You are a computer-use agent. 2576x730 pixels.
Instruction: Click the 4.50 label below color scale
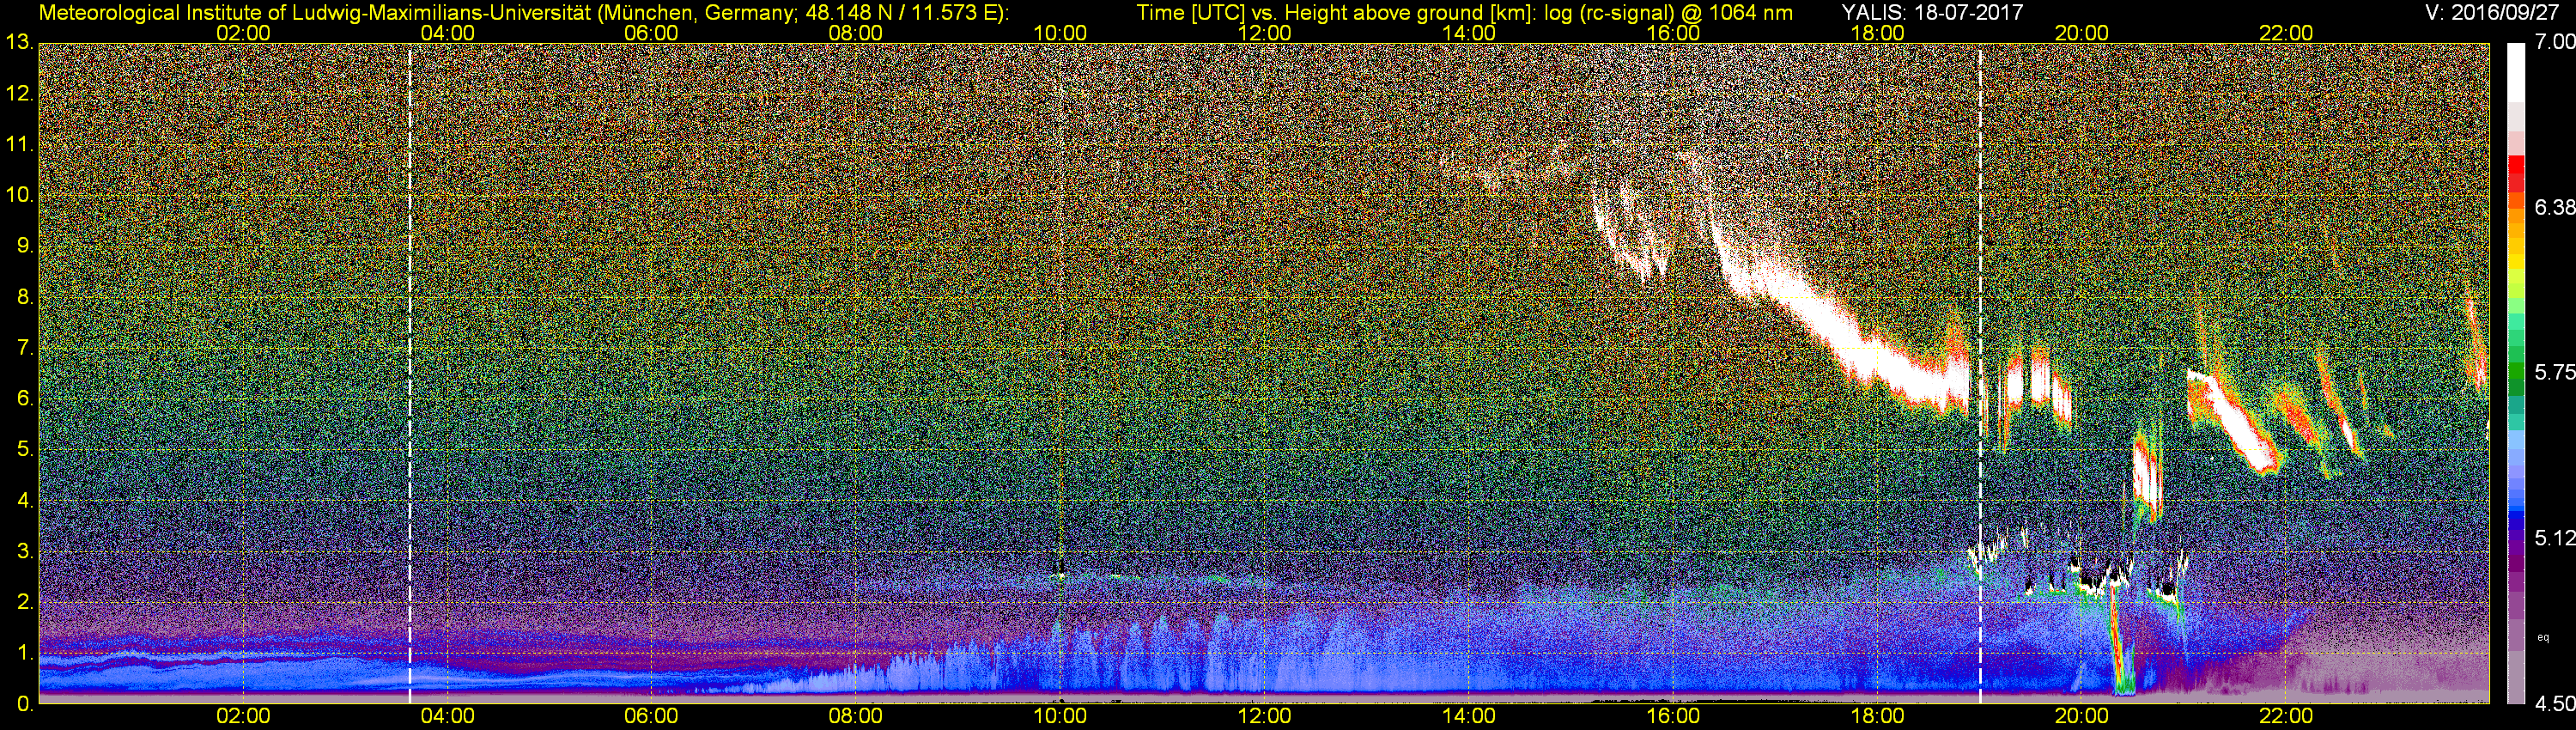tap(2554, 705)
